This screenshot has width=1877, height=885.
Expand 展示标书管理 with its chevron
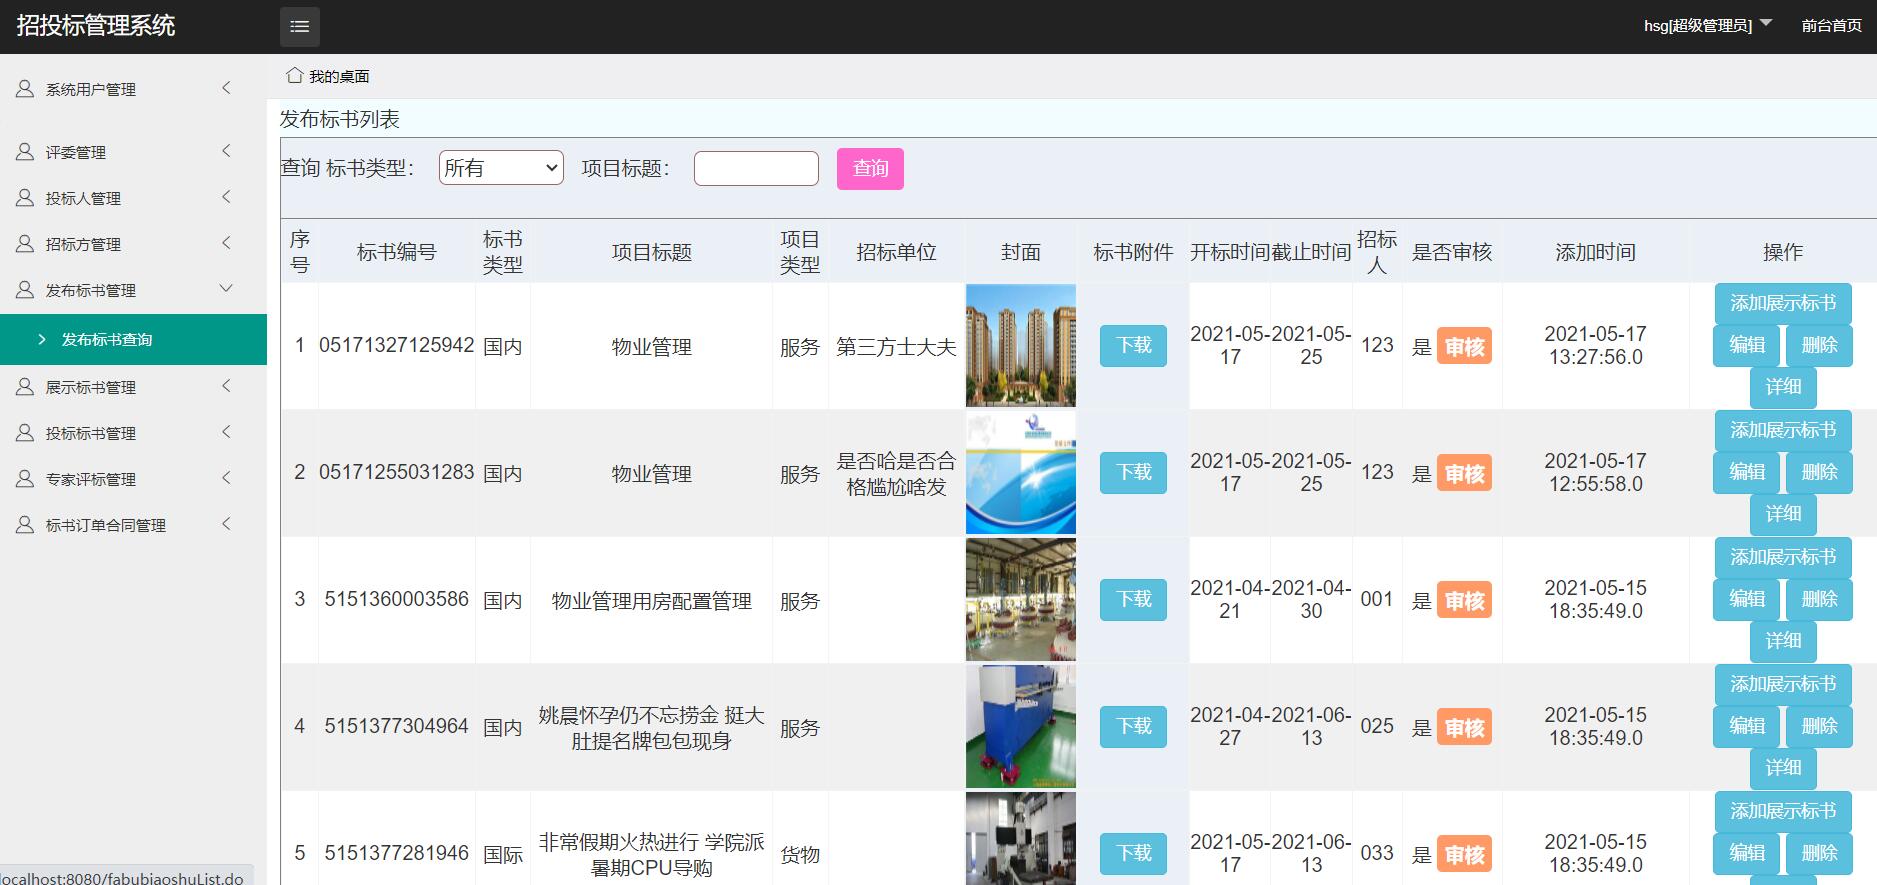(x=226, y=386)
